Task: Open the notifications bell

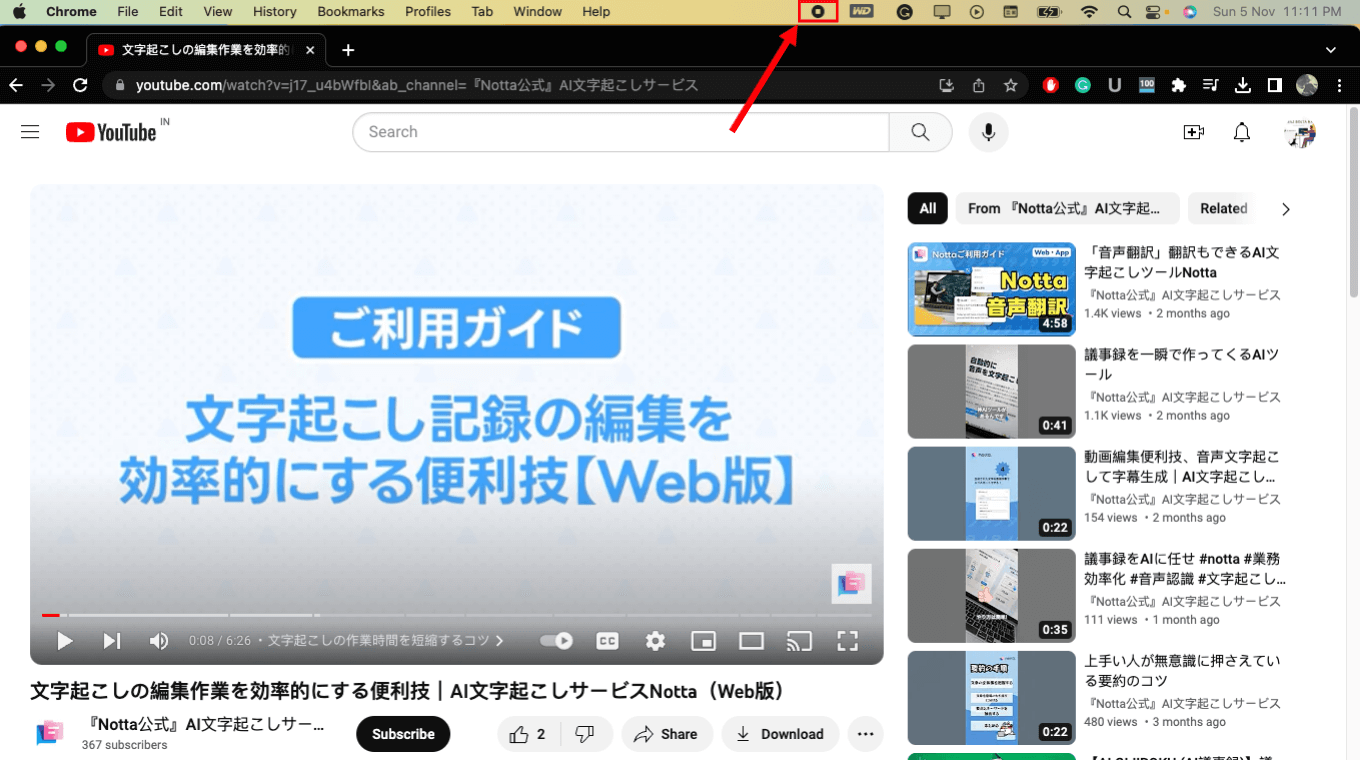Action: click(x=1241, y=132)
